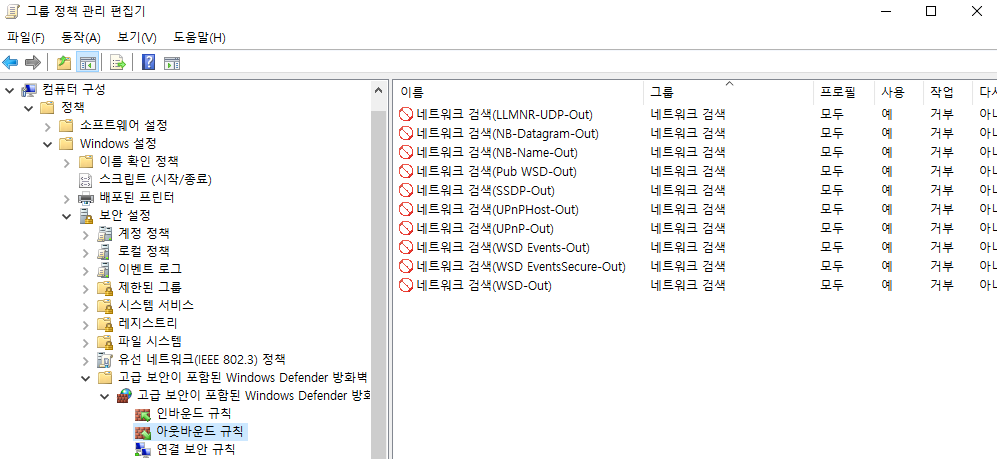The height and width of the screenshot is (459, 997).
Task: Click the block icon of Pub WSD-Out rule
Action: tap(406, 172)
